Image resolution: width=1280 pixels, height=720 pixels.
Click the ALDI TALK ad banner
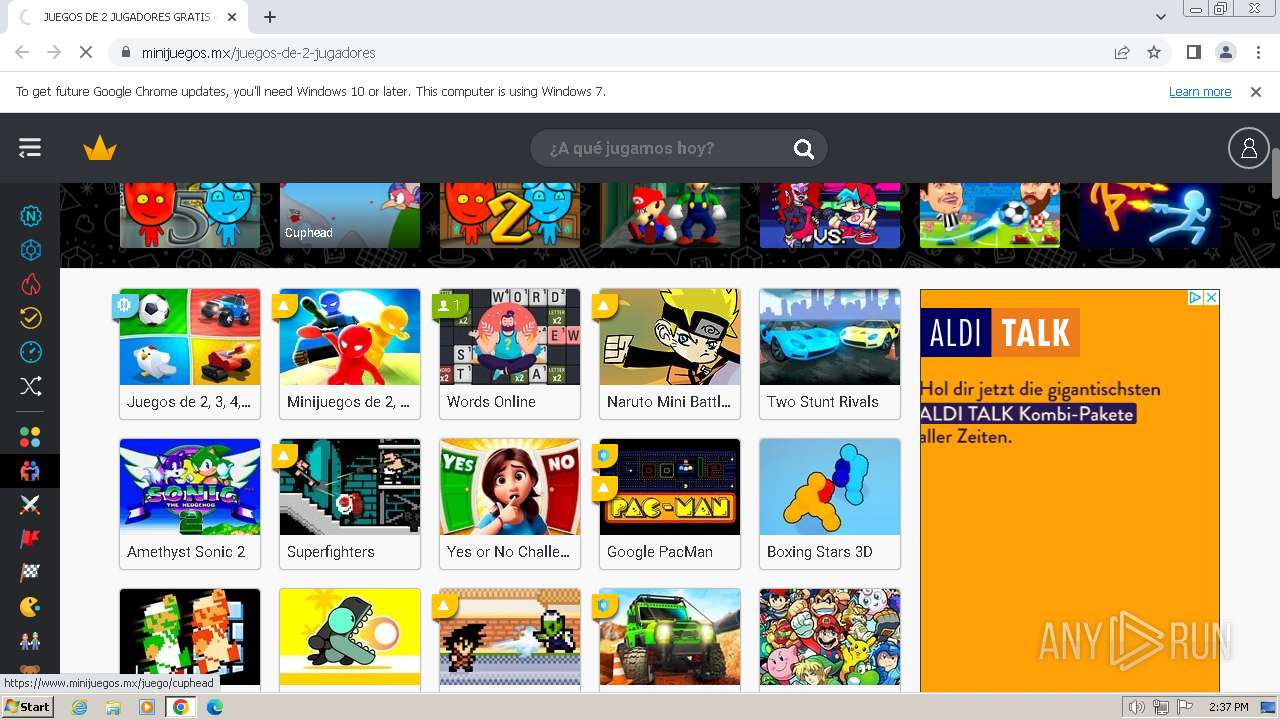(1070, 490)
